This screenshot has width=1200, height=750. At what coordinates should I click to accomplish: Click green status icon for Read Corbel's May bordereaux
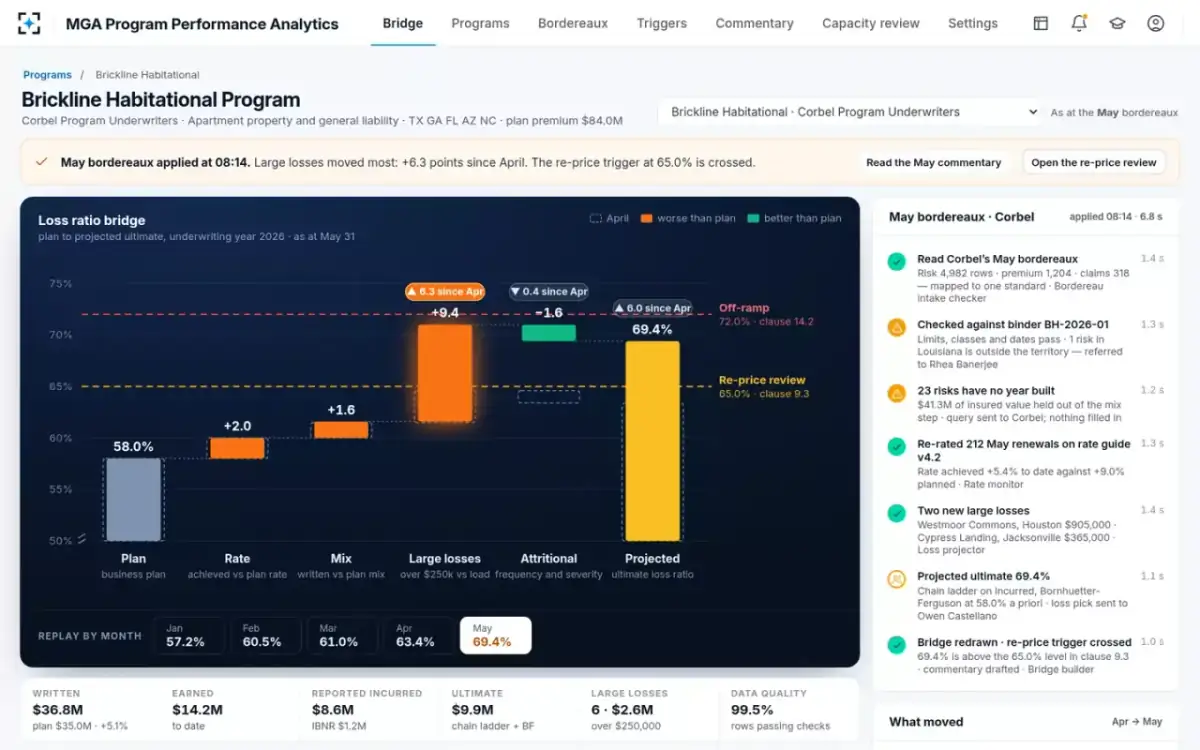pyautogui.click(x=897, y=261)
